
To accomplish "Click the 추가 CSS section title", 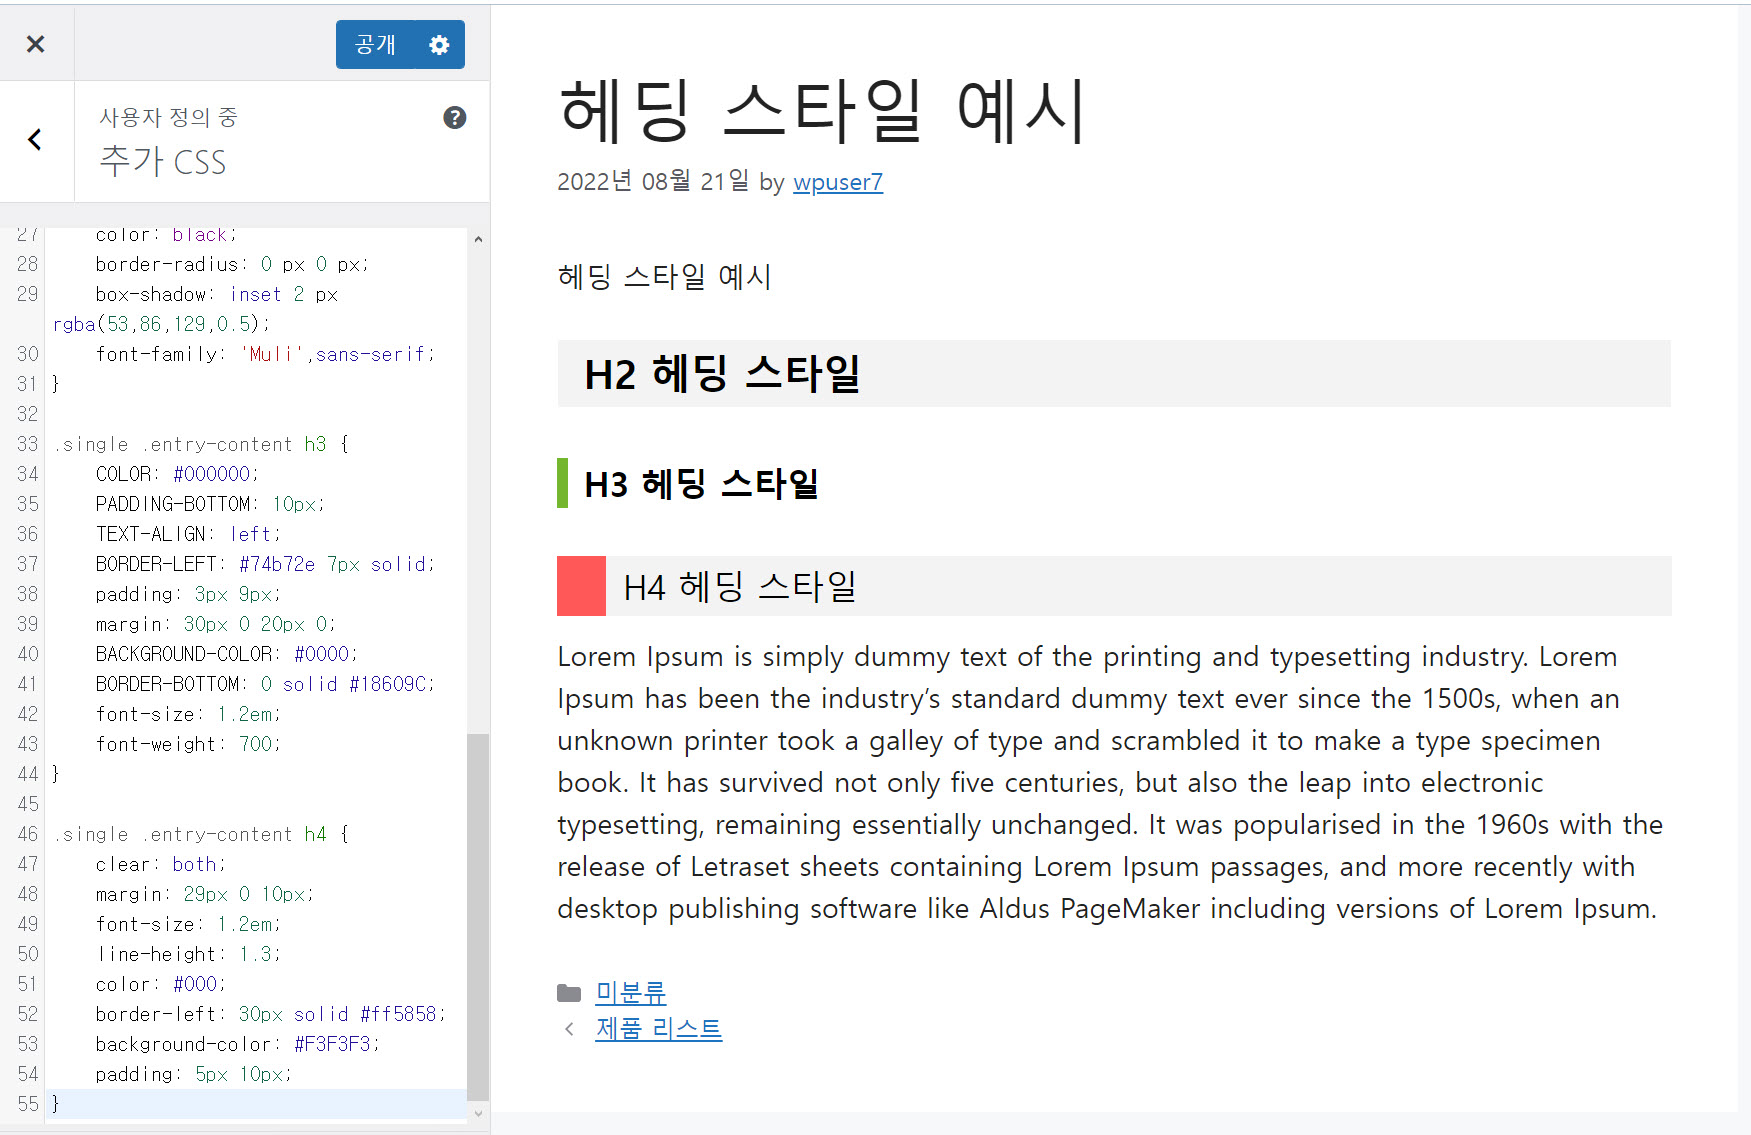I will click(163, 161).
